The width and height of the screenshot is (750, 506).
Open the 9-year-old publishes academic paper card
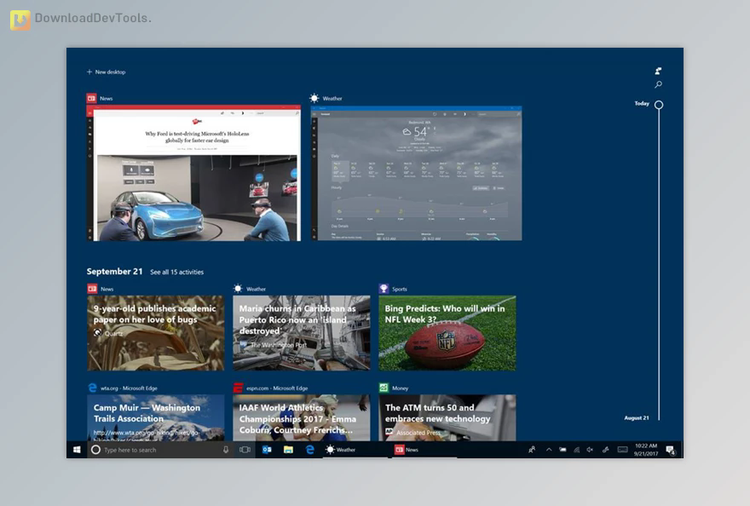tap(155, 333)
